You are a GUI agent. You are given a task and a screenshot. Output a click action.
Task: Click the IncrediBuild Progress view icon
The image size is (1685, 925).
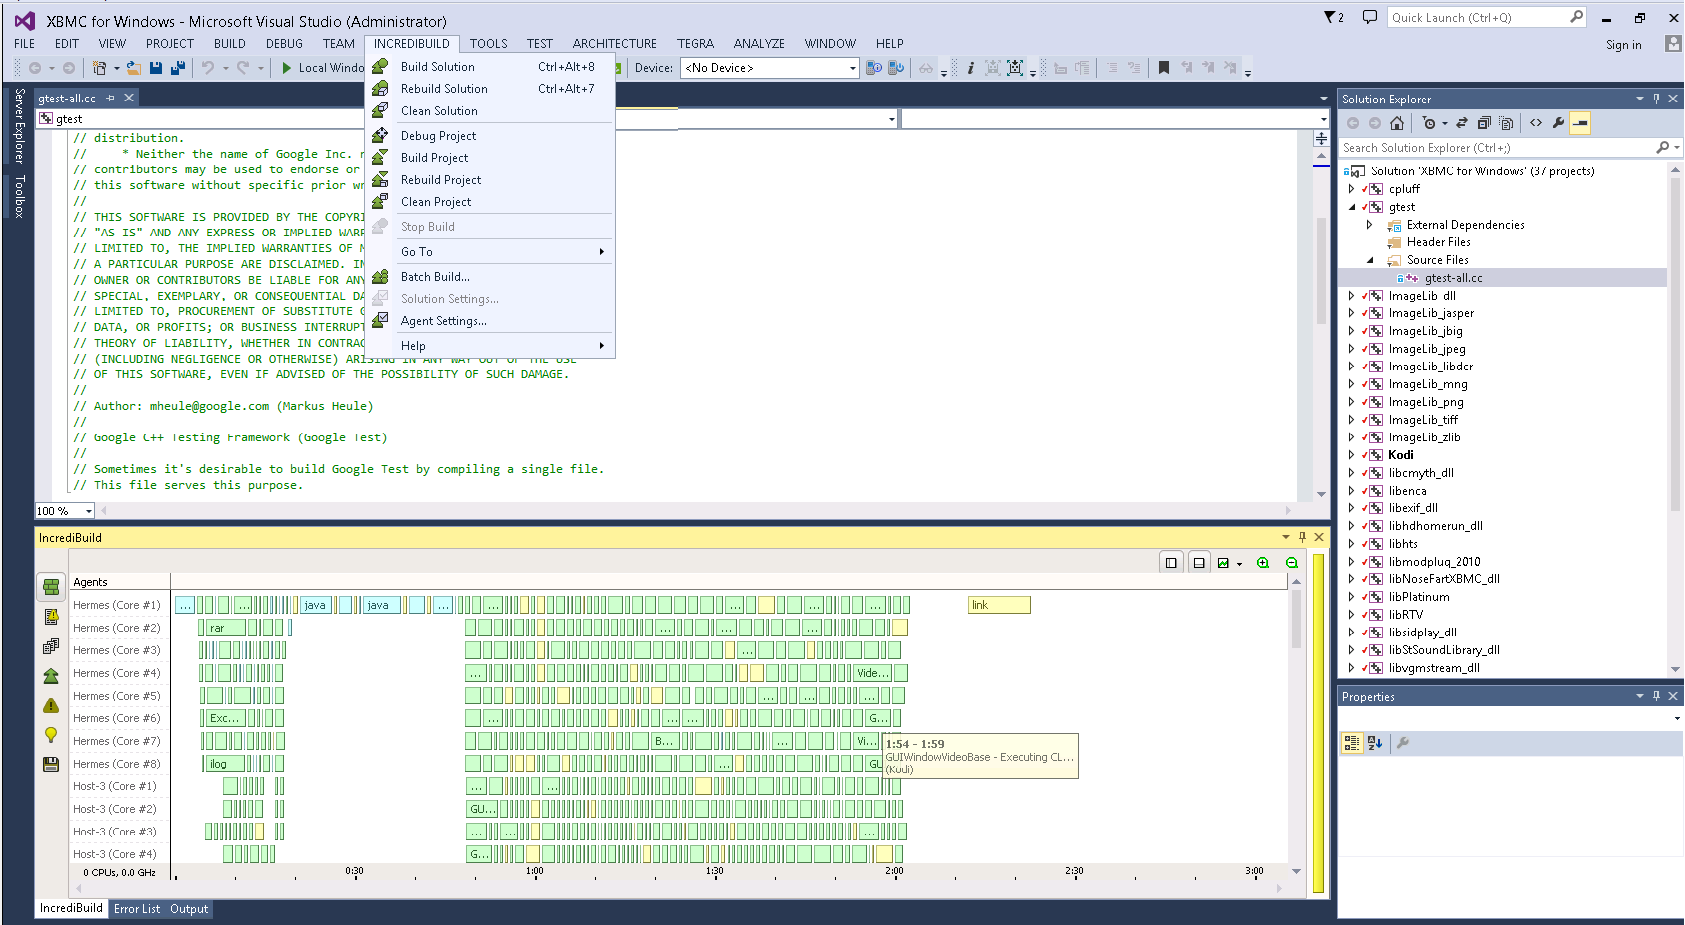(x=51, y=587)
